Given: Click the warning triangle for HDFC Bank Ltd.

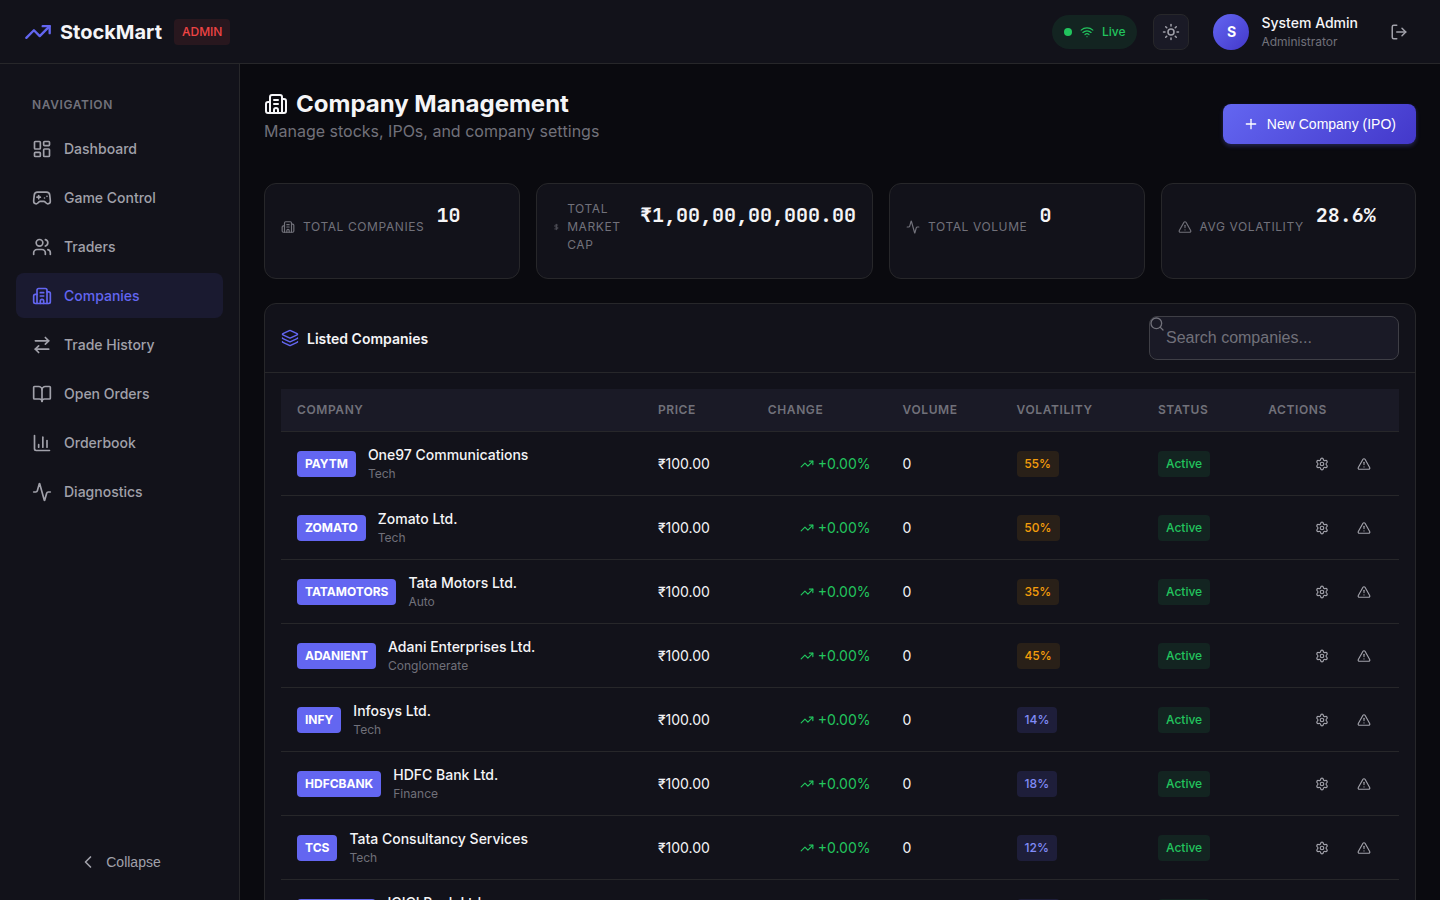Looking at the screenshot, I should point(1364,784).
